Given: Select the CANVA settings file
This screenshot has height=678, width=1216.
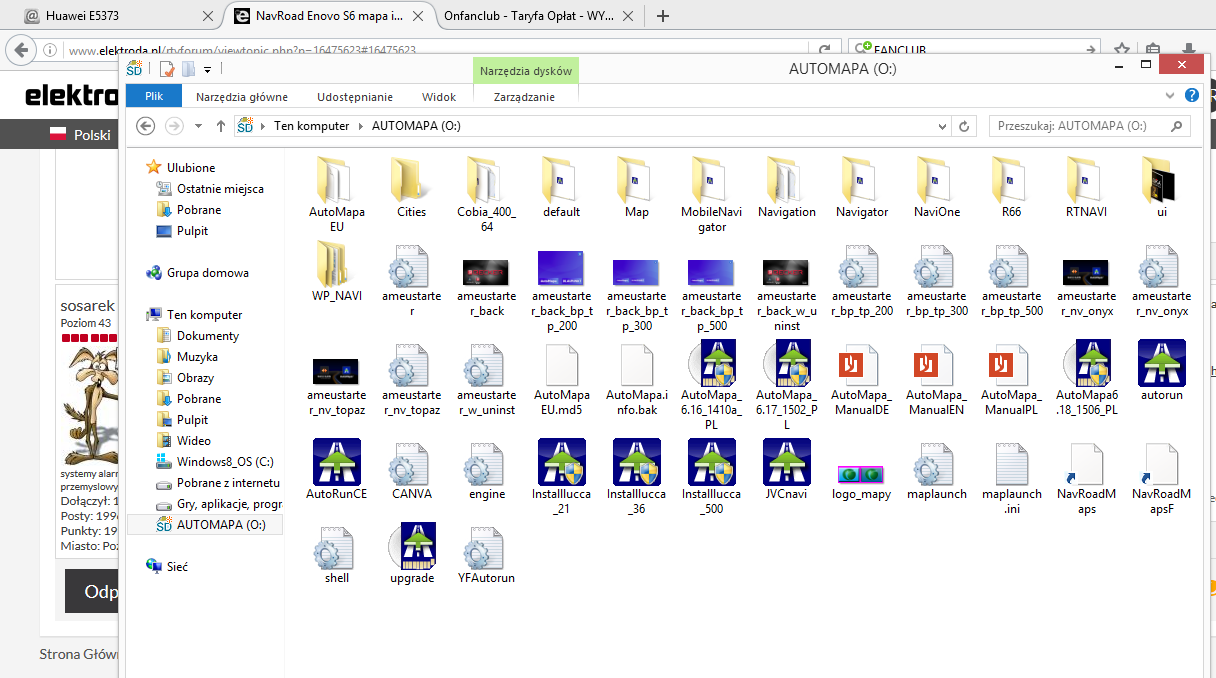Looking at the screenshot, I should (412, 470).
